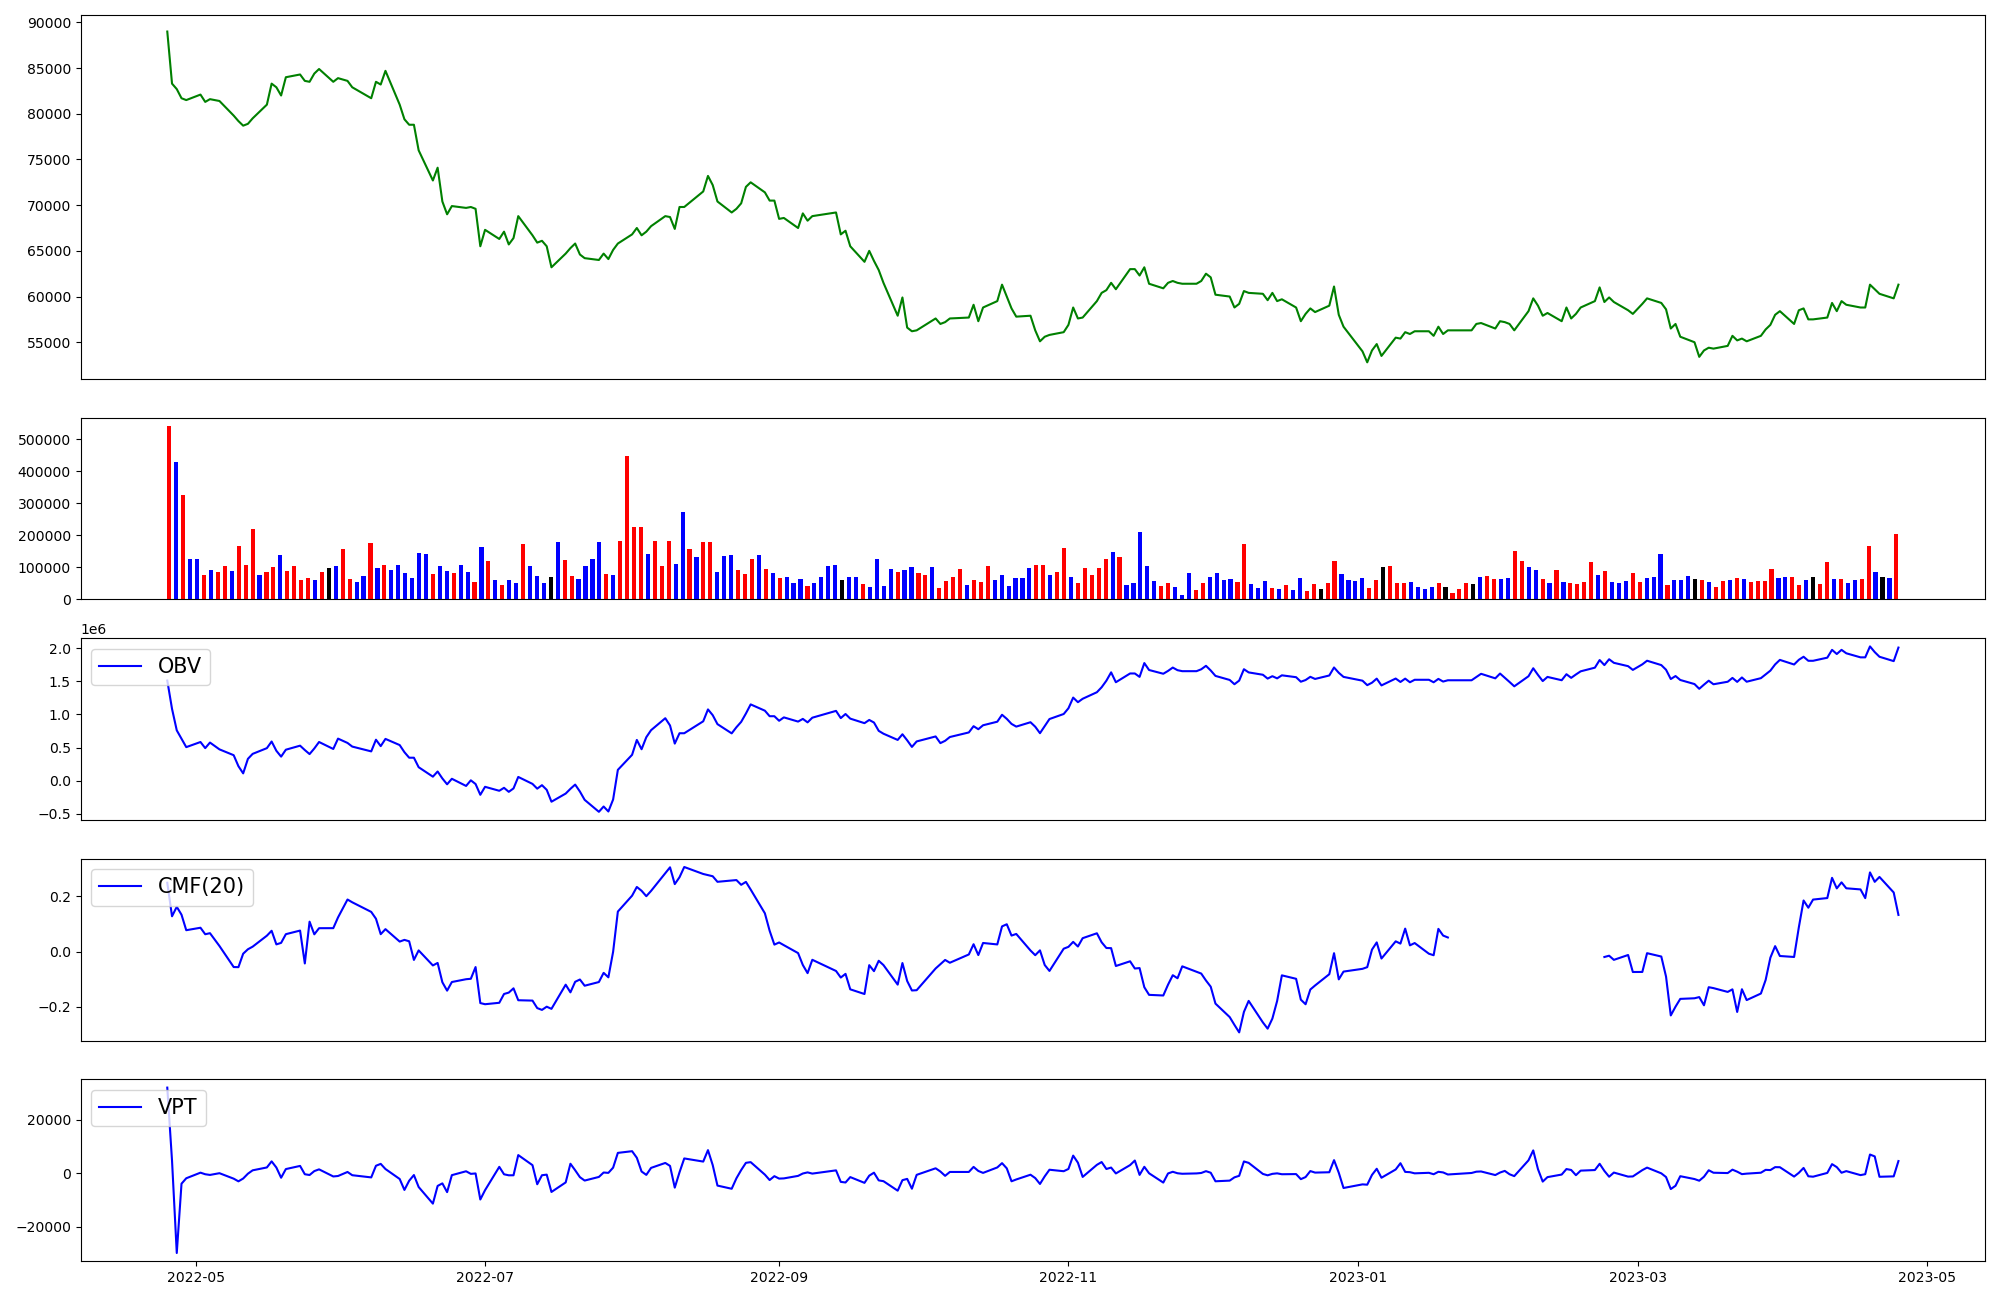The image size is (2000, 1300).
Task: Click the 55000 price axis label
Action: click(49, 343)
